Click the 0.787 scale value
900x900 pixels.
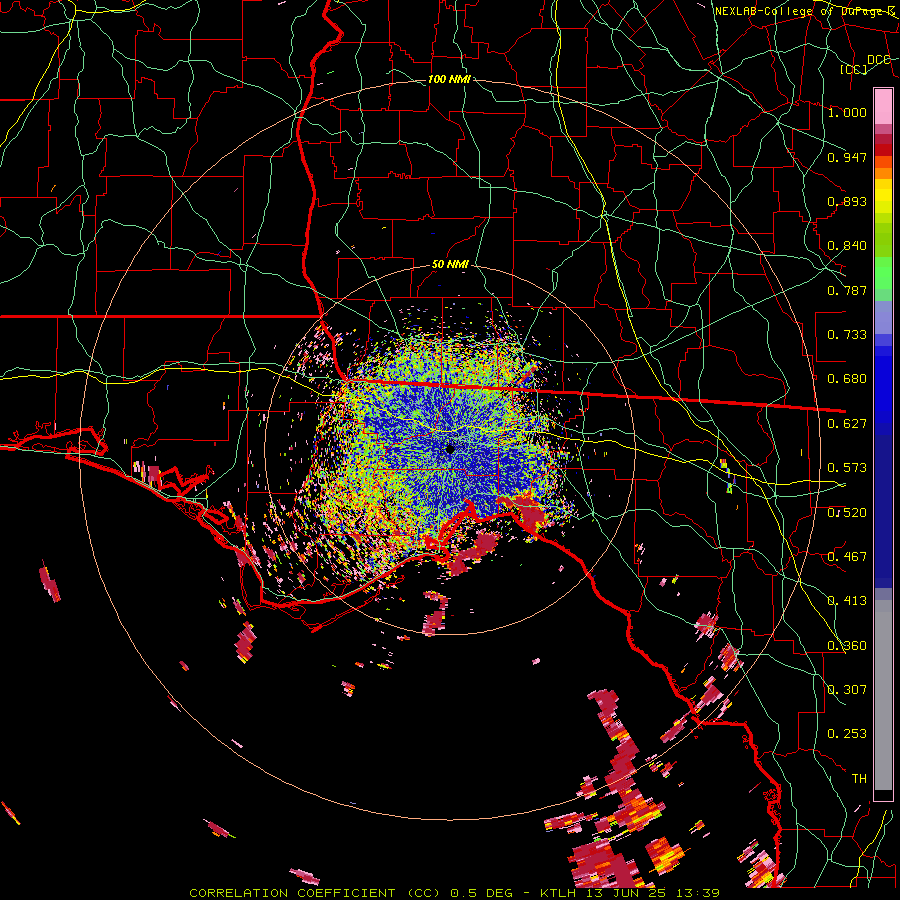click(x=847, y=290)
